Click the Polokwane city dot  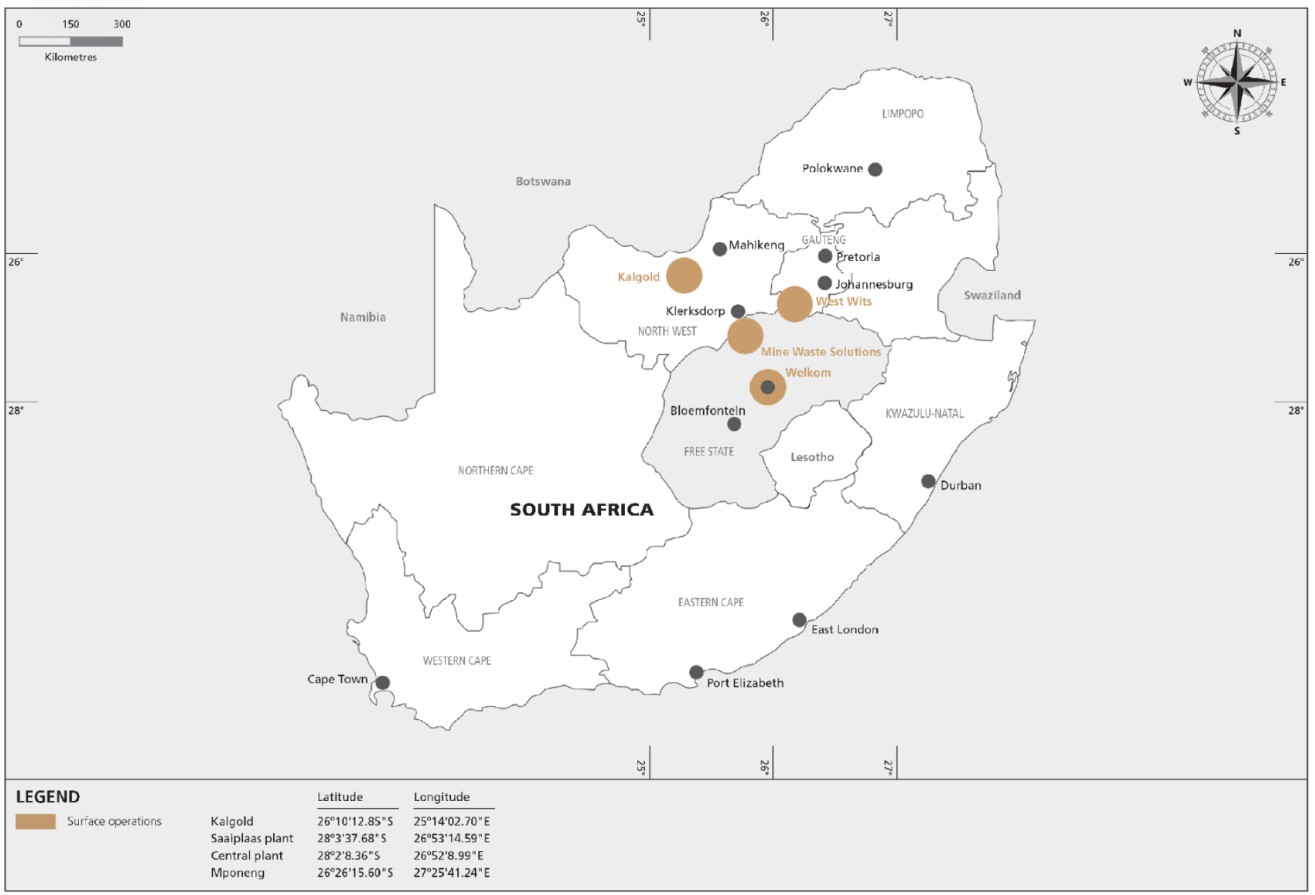[875, 169]
